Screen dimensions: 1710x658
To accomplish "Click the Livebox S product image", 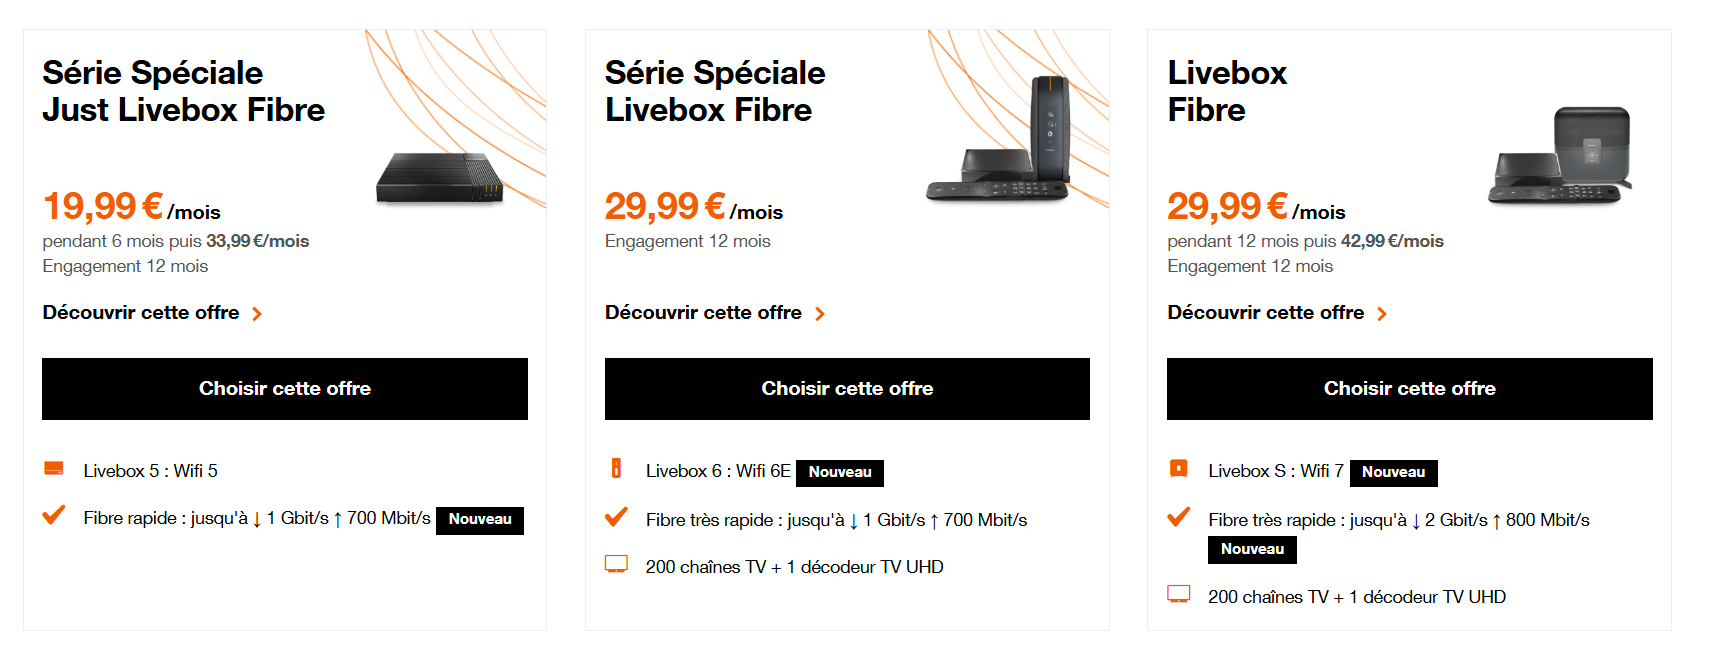I will pos(1560,156).
